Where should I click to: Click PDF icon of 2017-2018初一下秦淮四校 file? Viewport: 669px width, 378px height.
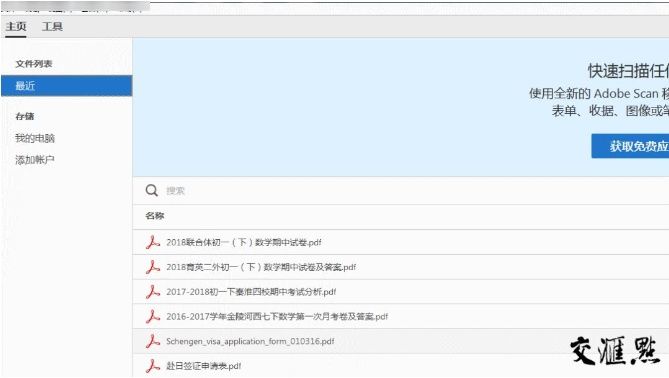coord(152,292)
